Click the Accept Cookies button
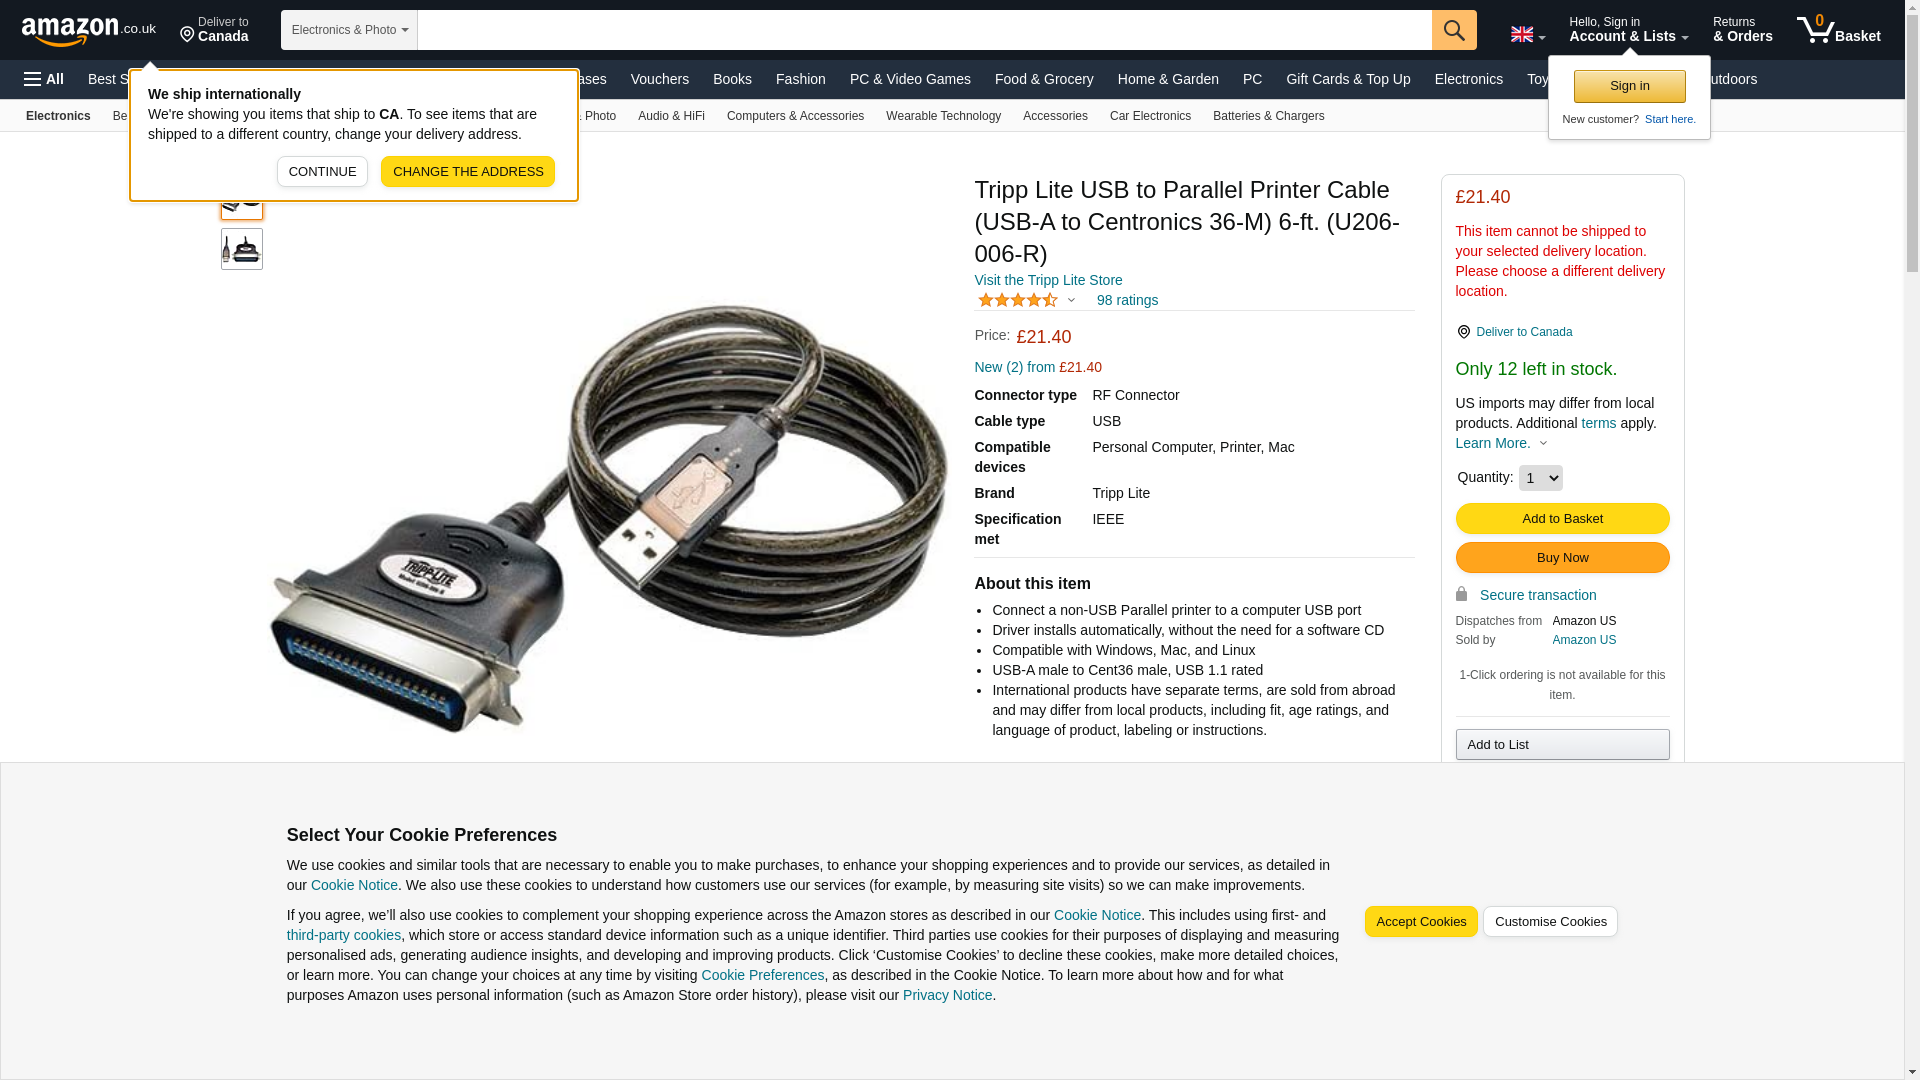This screenshot has height=1080, width=1920. coord(1421,922)
